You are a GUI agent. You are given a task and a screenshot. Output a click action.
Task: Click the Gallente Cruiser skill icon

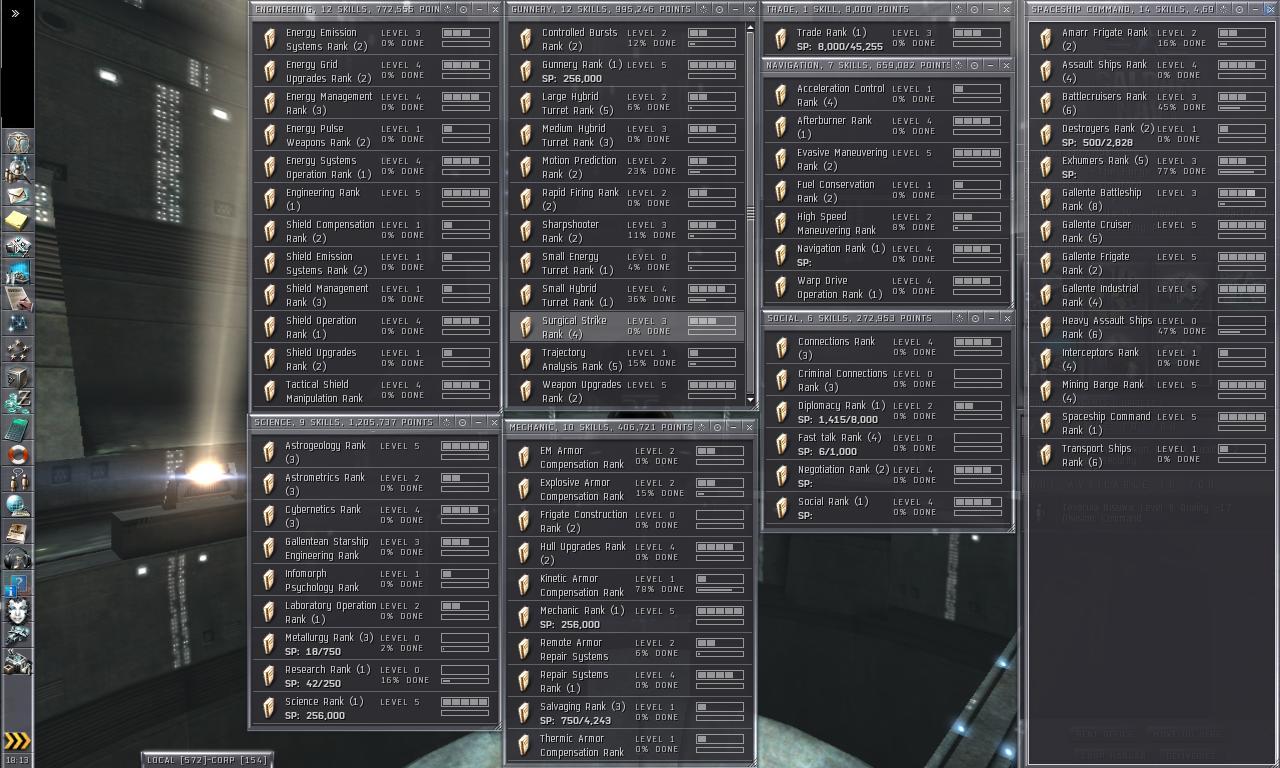[x=1045, y=231]
